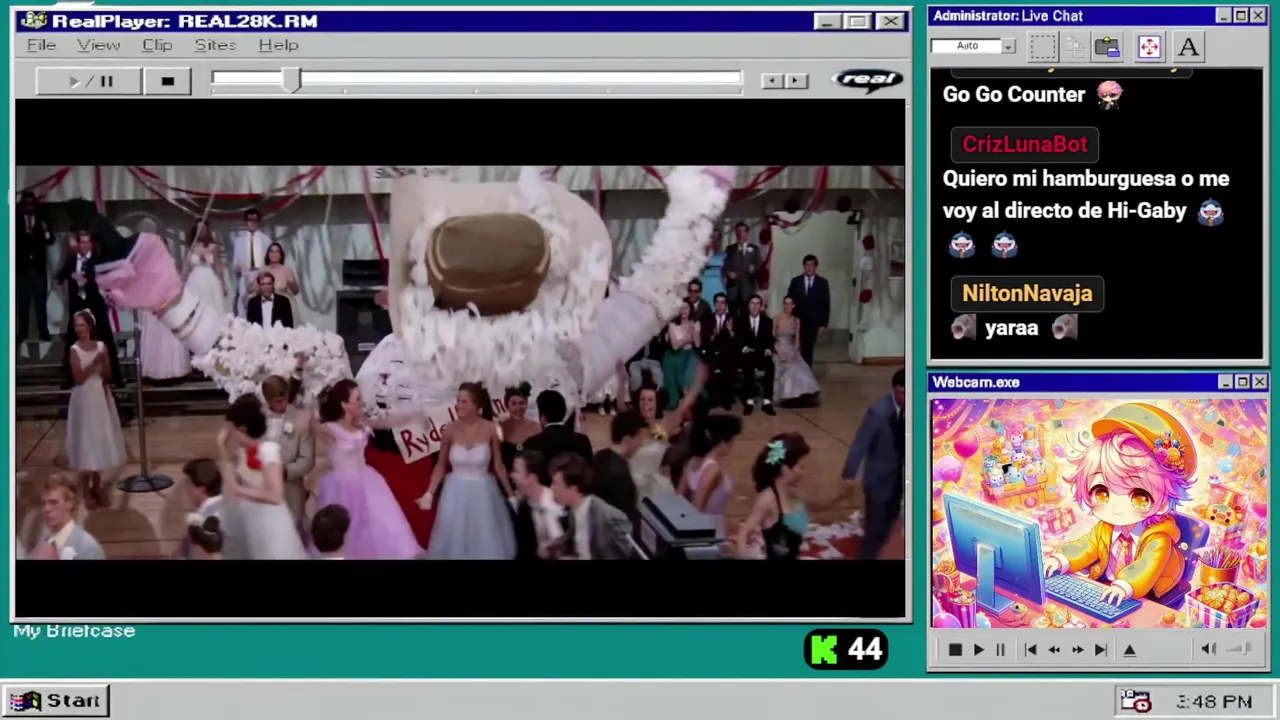Click the copy documents icon in Live Chat

pyautogui.click(x=1075, y=46)
